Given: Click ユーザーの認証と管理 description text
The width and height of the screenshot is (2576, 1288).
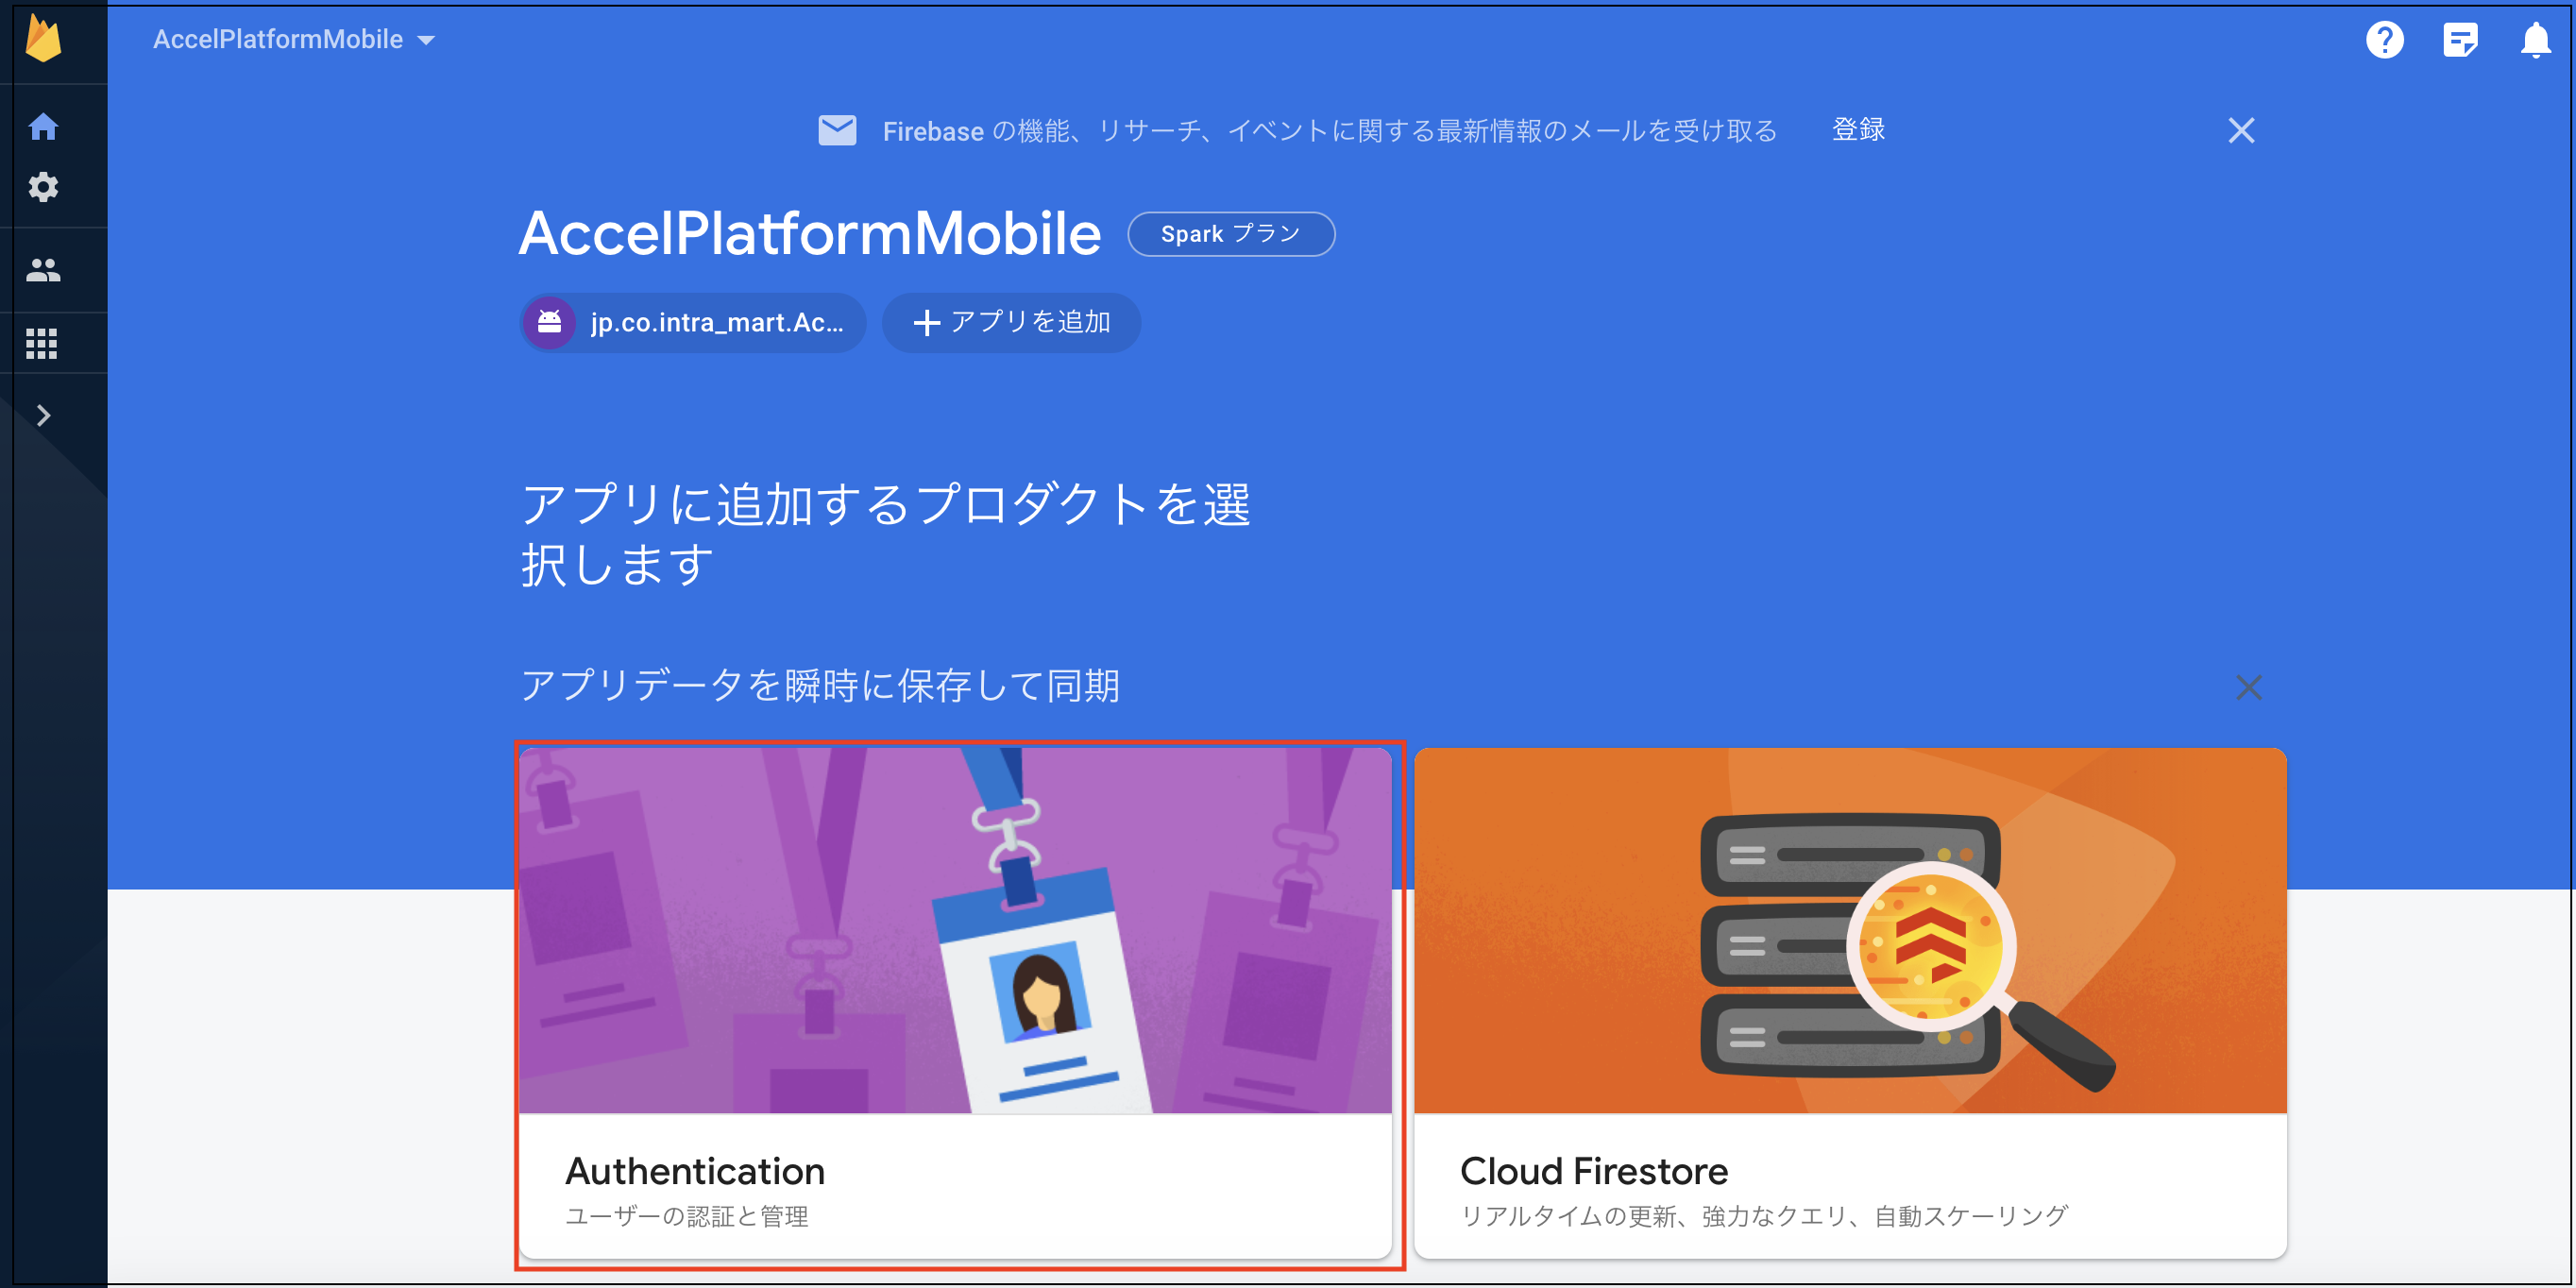Looking at the screenshot, I should click(x=686, y=1216).
